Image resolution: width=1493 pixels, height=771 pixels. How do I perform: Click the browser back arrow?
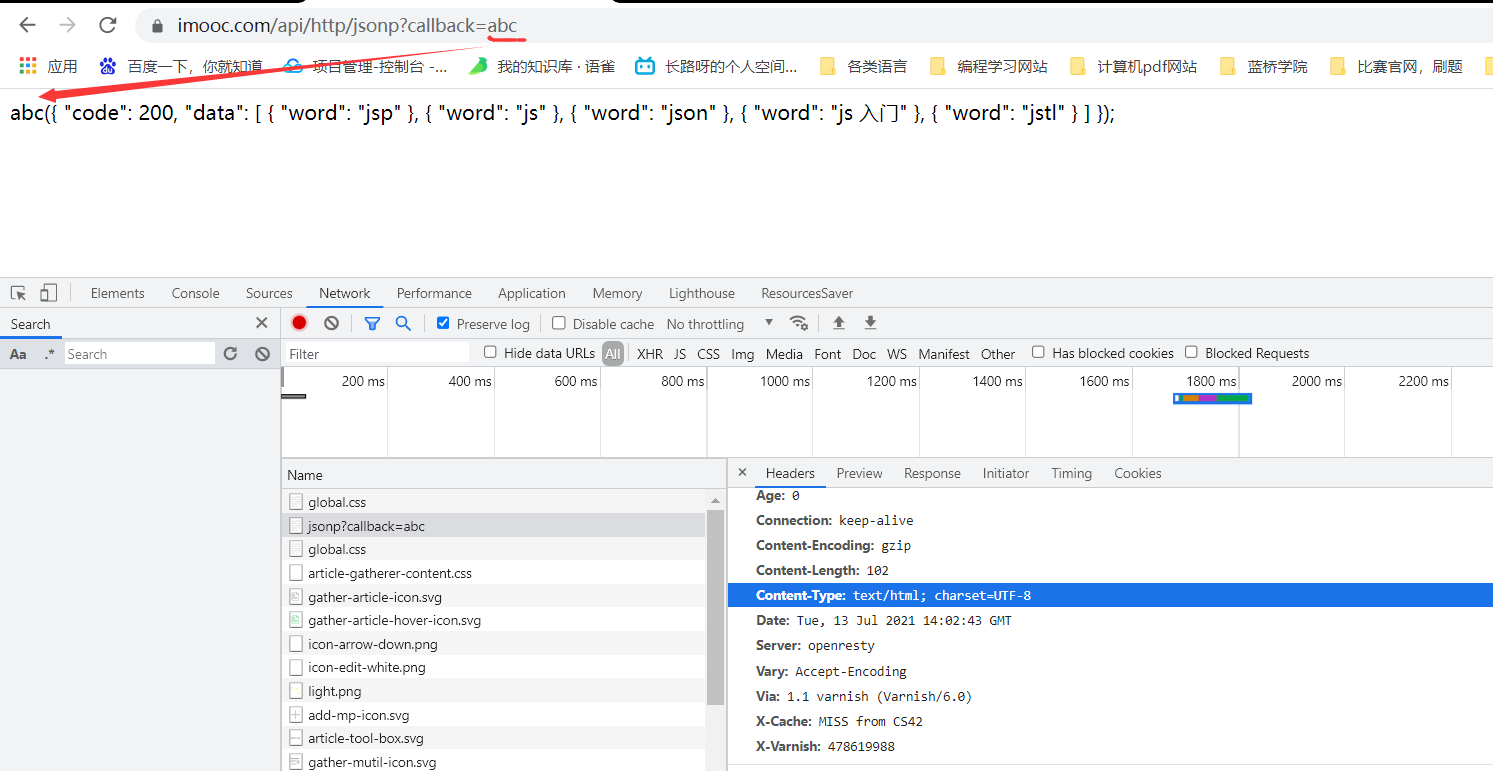point(27,25)
